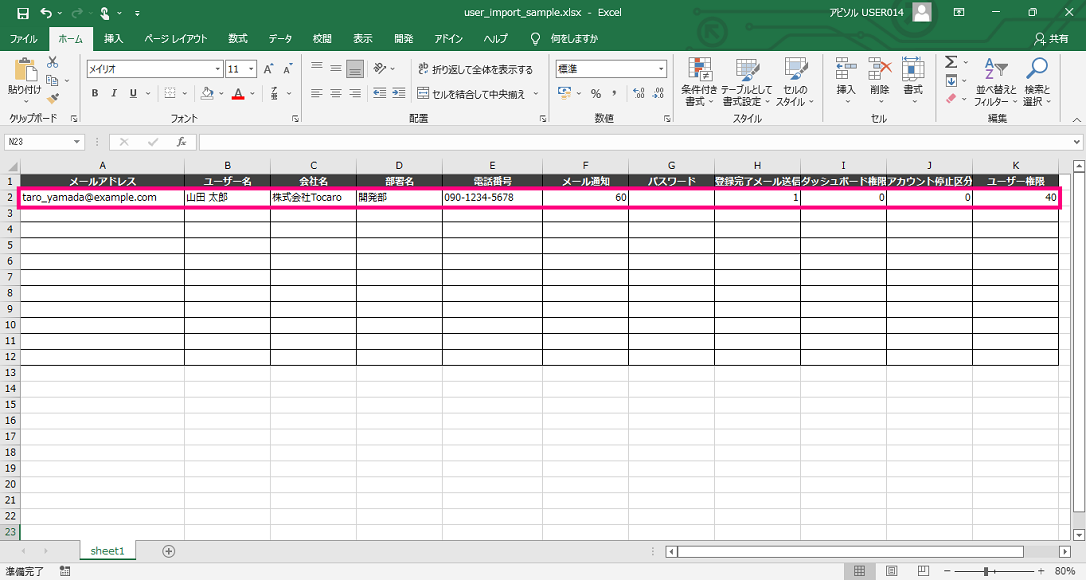Click the Save icon in the title bar
The height and width of the screenshot is (580, 1086).
tap(23, 13)
